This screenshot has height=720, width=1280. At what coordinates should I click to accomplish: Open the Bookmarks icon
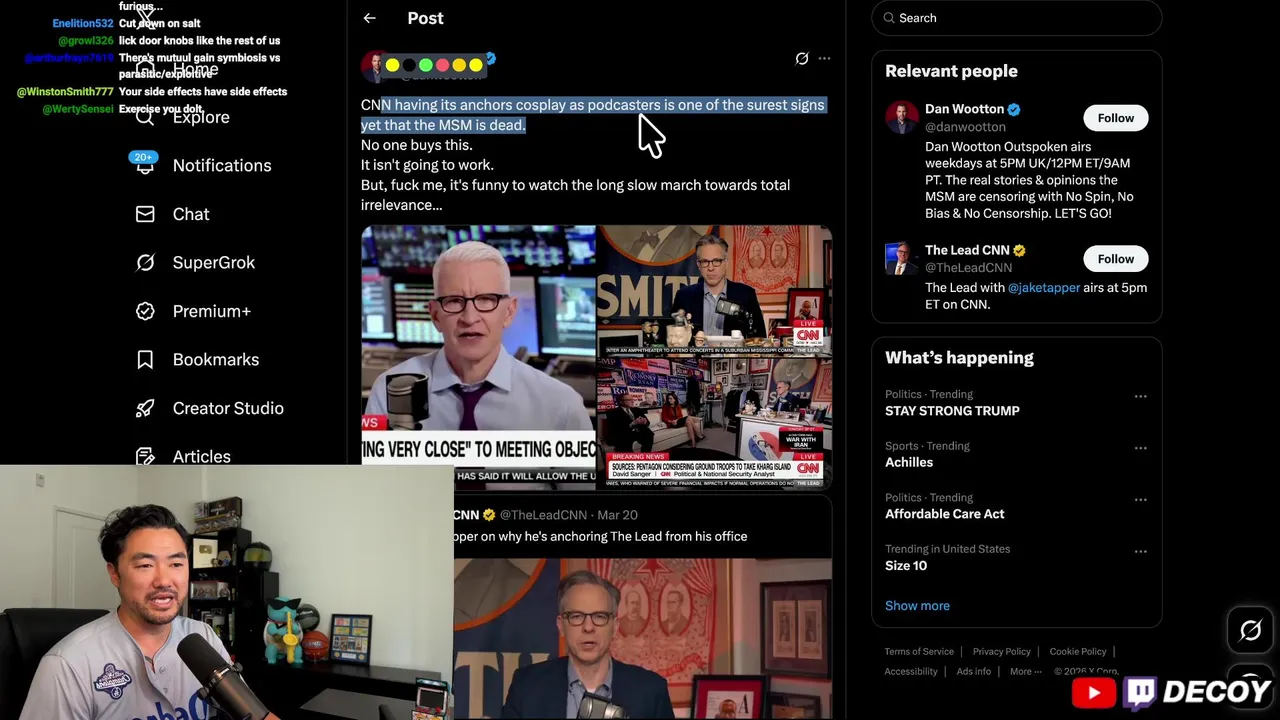click(145, 359)
